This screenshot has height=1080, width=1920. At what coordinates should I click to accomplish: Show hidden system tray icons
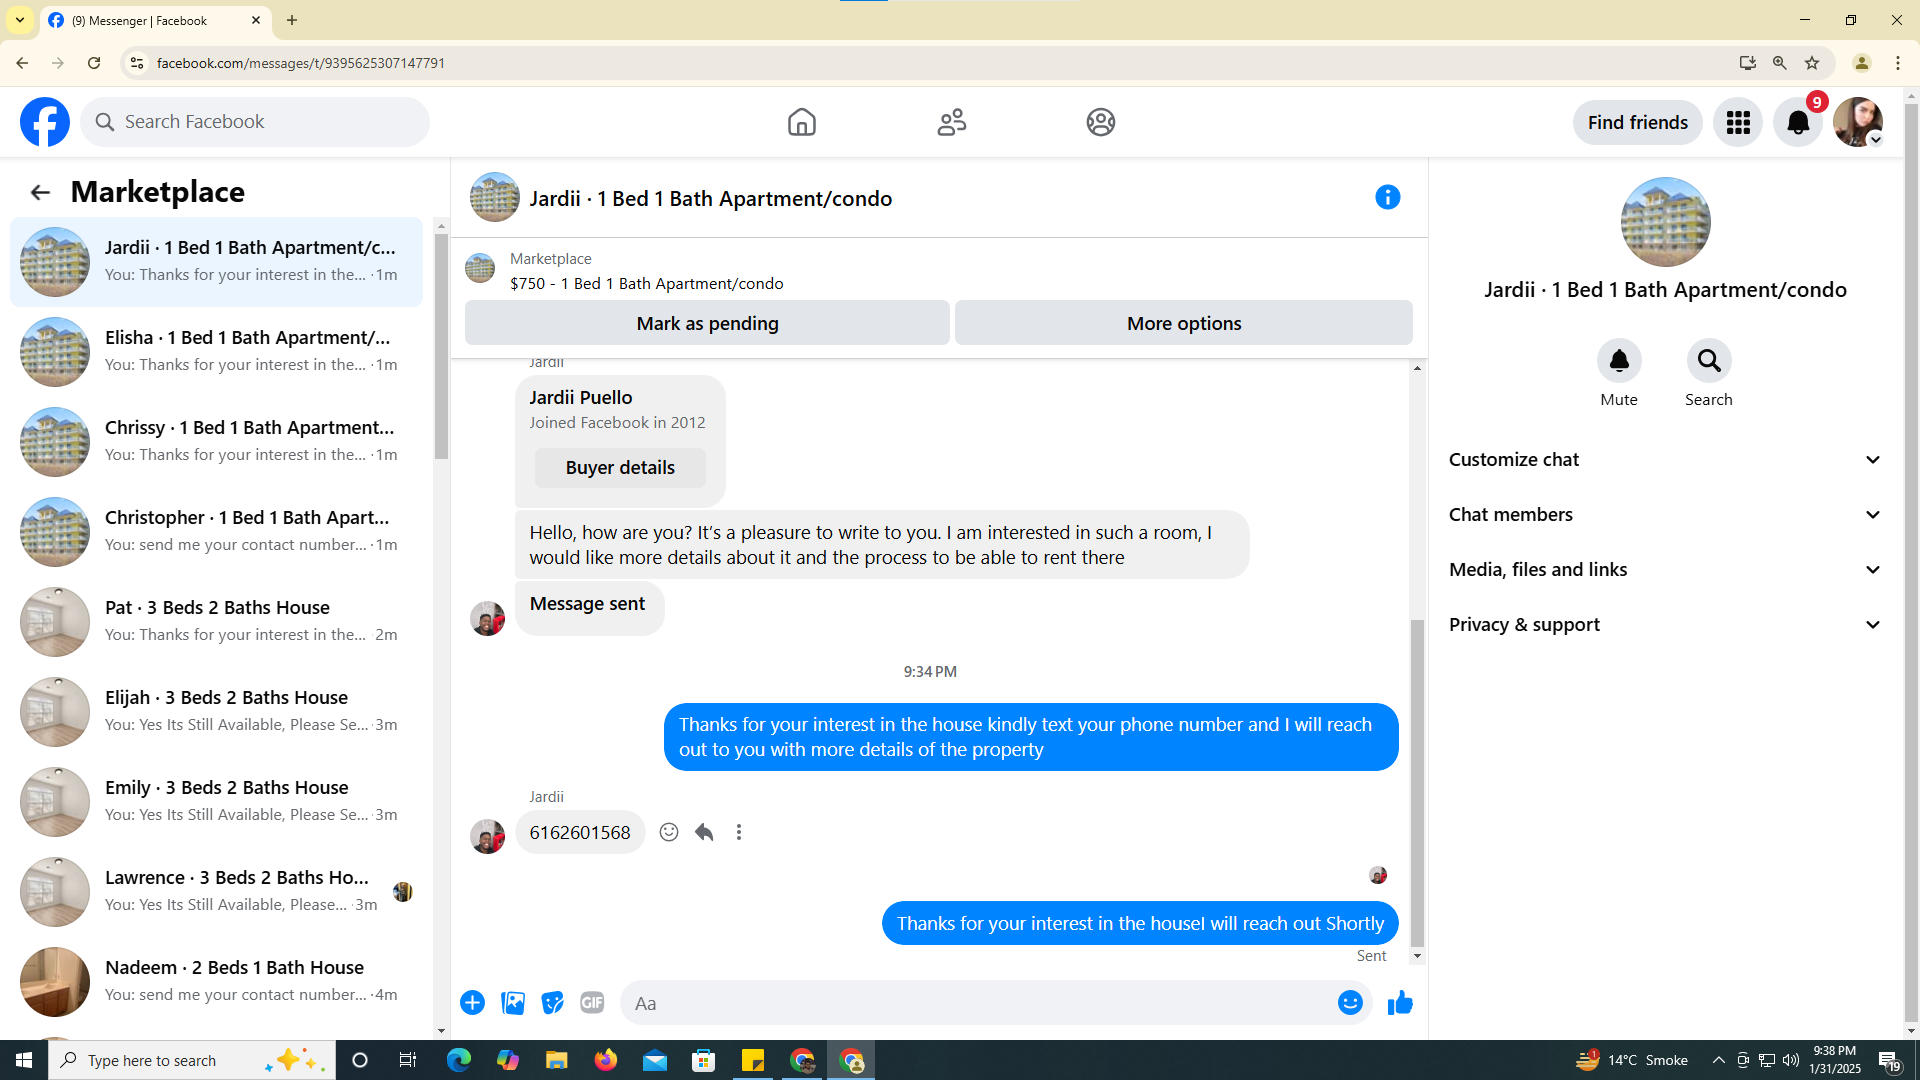[x=1718, y=1060]
